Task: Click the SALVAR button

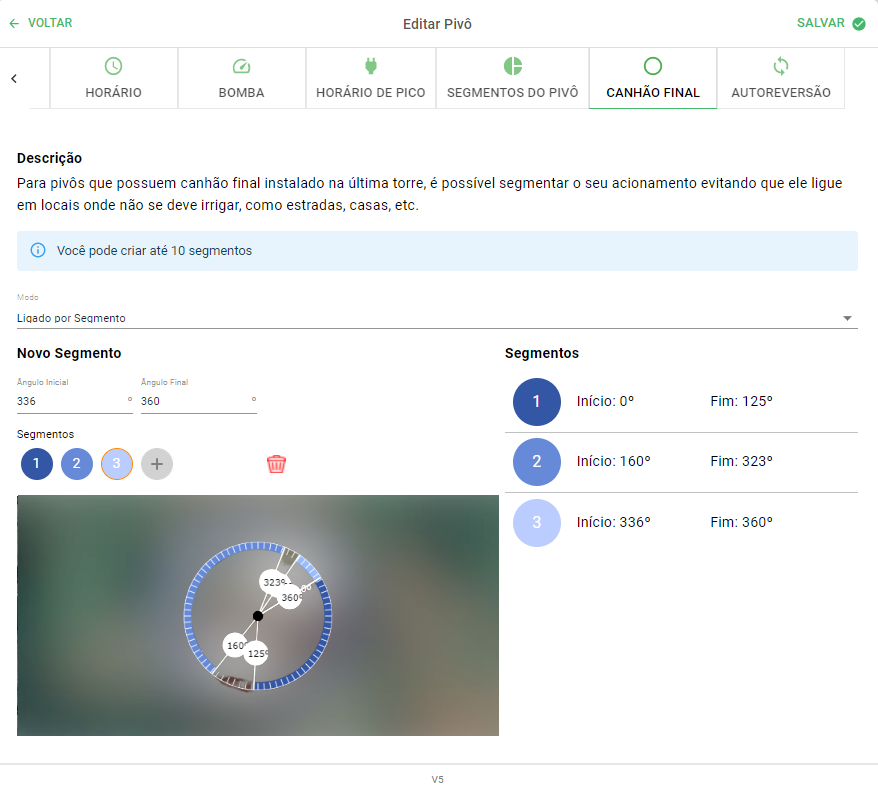Action: 831,23
